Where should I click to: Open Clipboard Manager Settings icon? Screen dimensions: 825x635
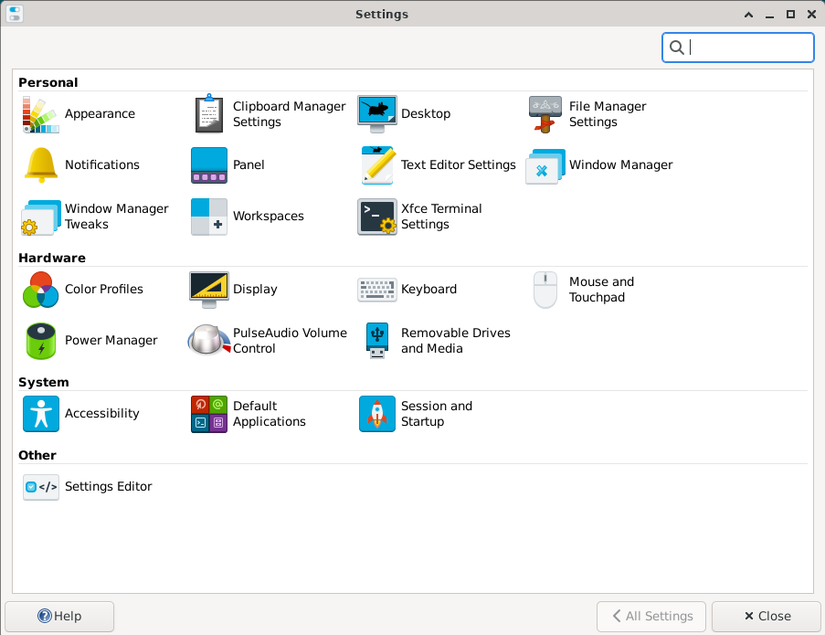[x=209, y=114]
